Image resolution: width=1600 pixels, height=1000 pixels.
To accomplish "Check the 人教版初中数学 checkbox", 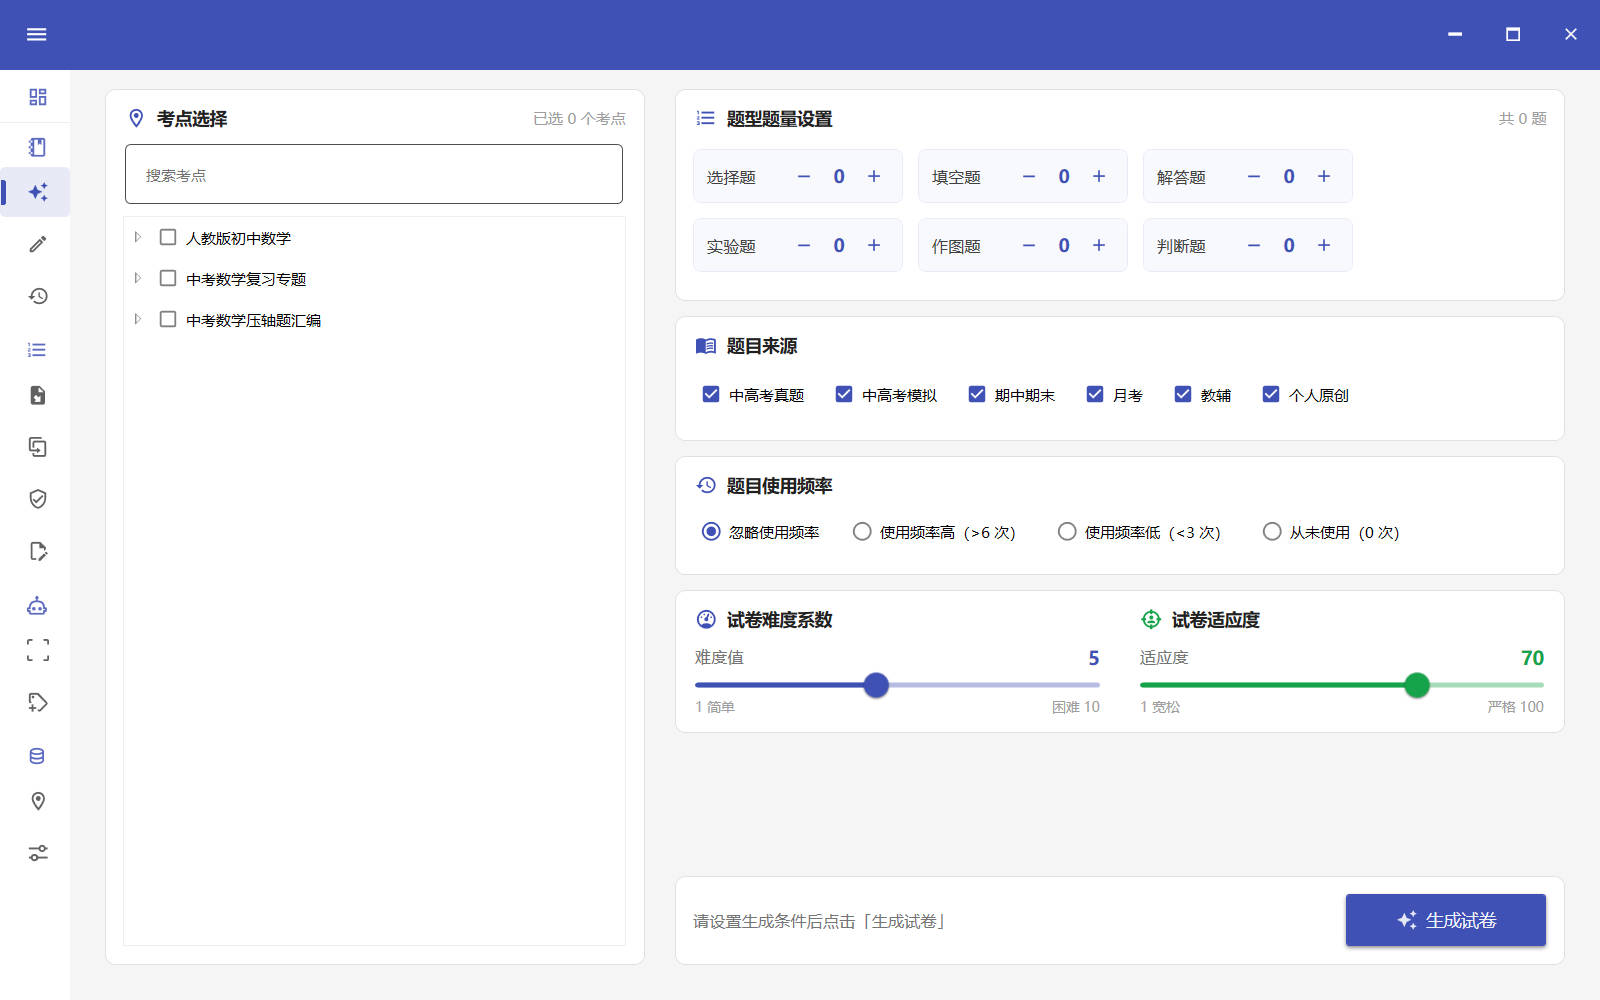I will coord(168,237).
